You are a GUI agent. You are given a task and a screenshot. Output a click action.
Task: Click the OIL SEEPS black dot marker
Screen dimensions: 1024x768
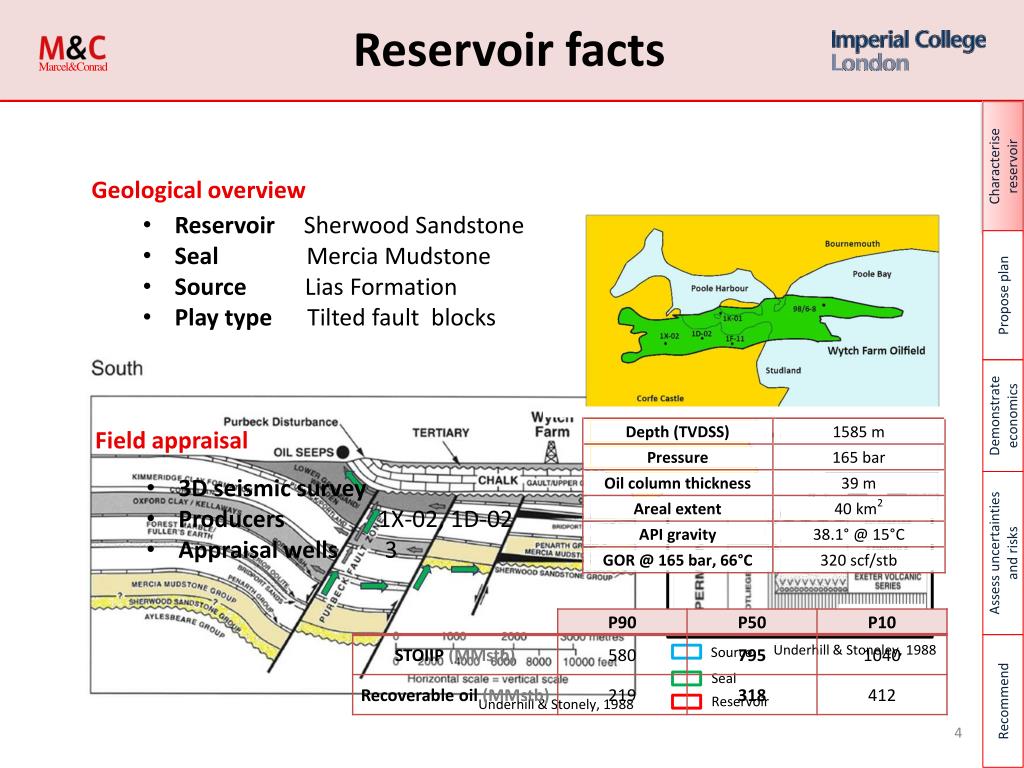(344, 452)
